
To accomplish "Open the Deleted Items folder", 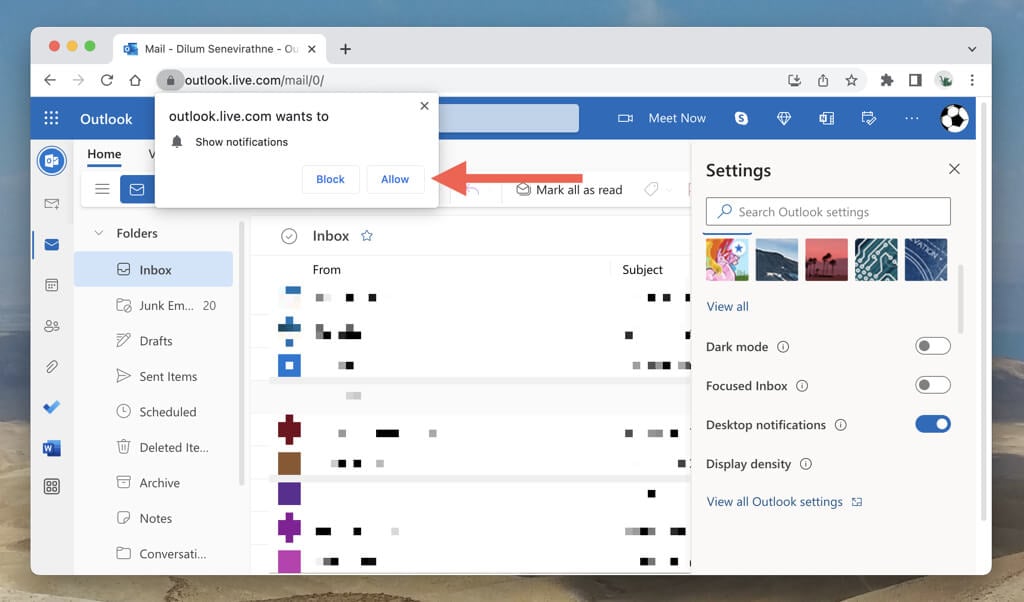I will click(153, 447).
